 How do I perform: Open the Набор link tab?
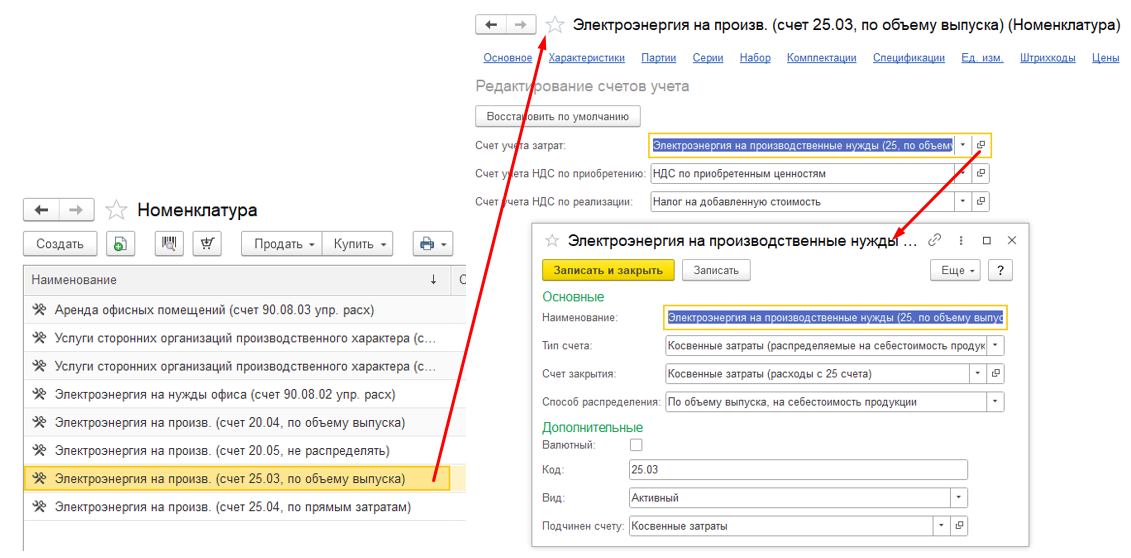pos(755,58)
